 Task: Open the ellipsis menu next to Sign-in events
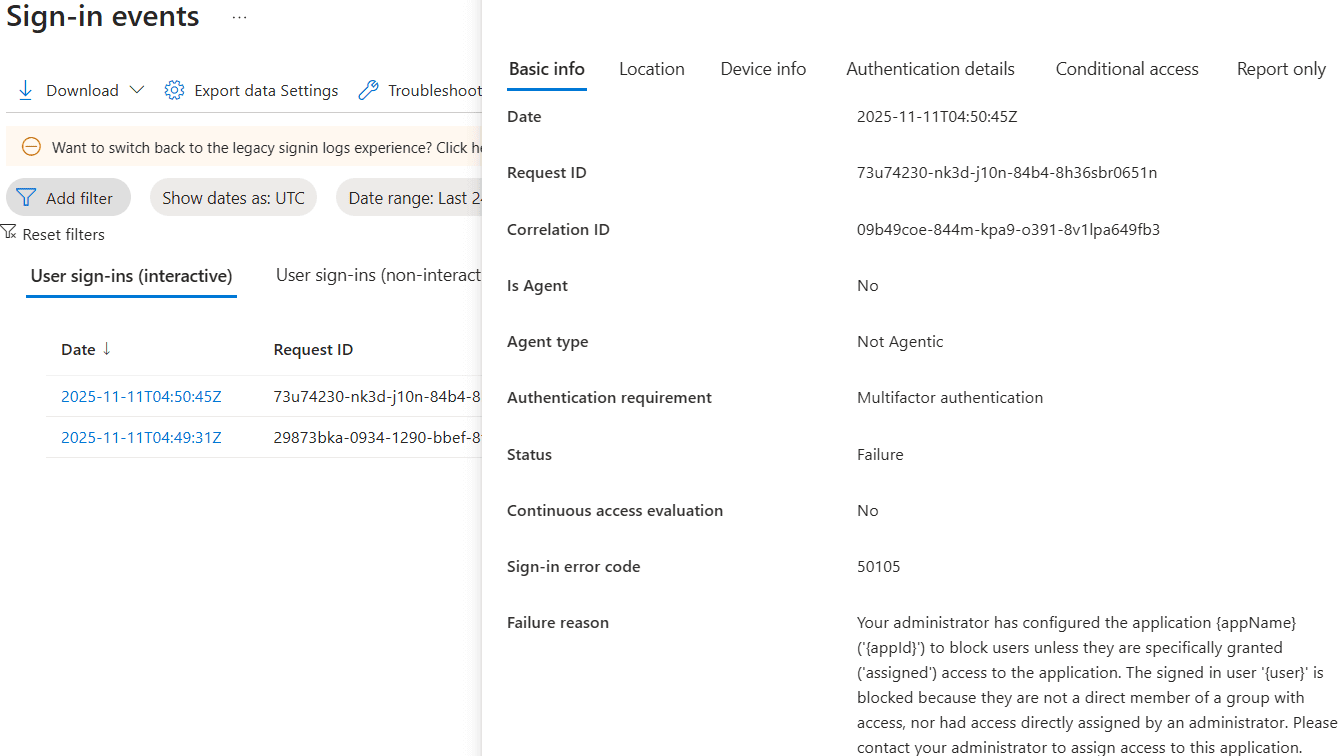238,15
